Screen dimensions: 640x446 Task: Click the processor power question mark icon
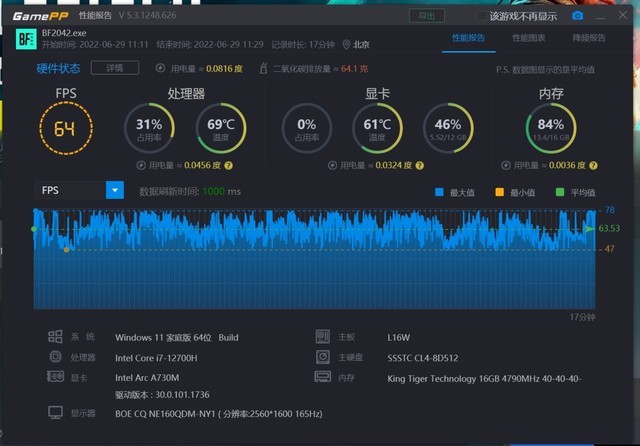[229, 165]
